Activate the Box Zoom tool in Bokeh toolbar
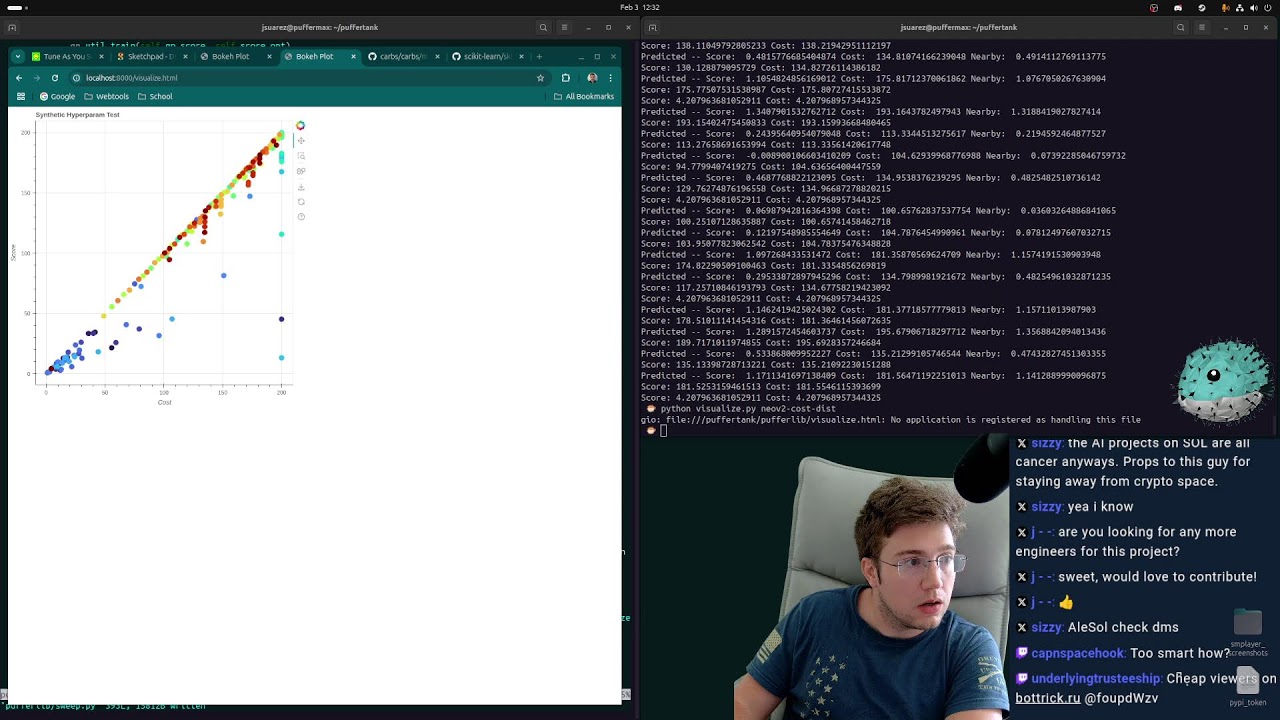 pos(301,156)
